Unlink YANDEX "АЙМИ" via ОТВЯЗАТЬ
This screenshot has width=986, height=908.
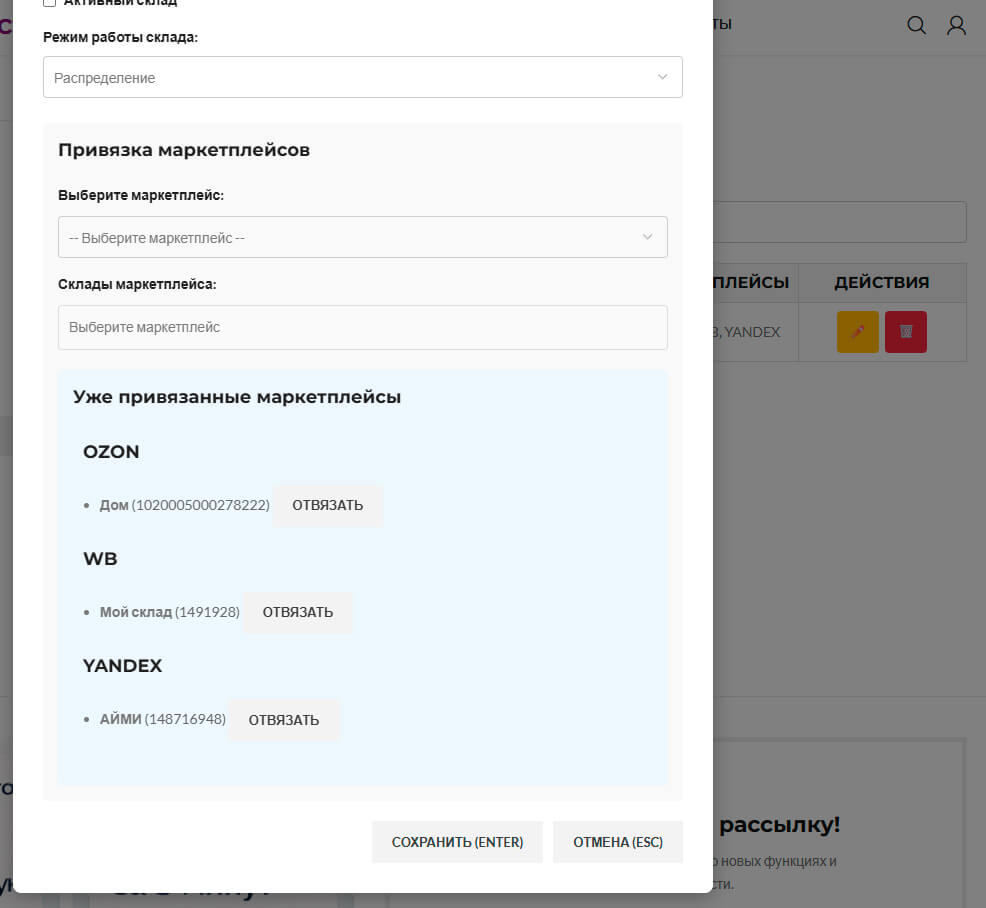click(284, 720)
